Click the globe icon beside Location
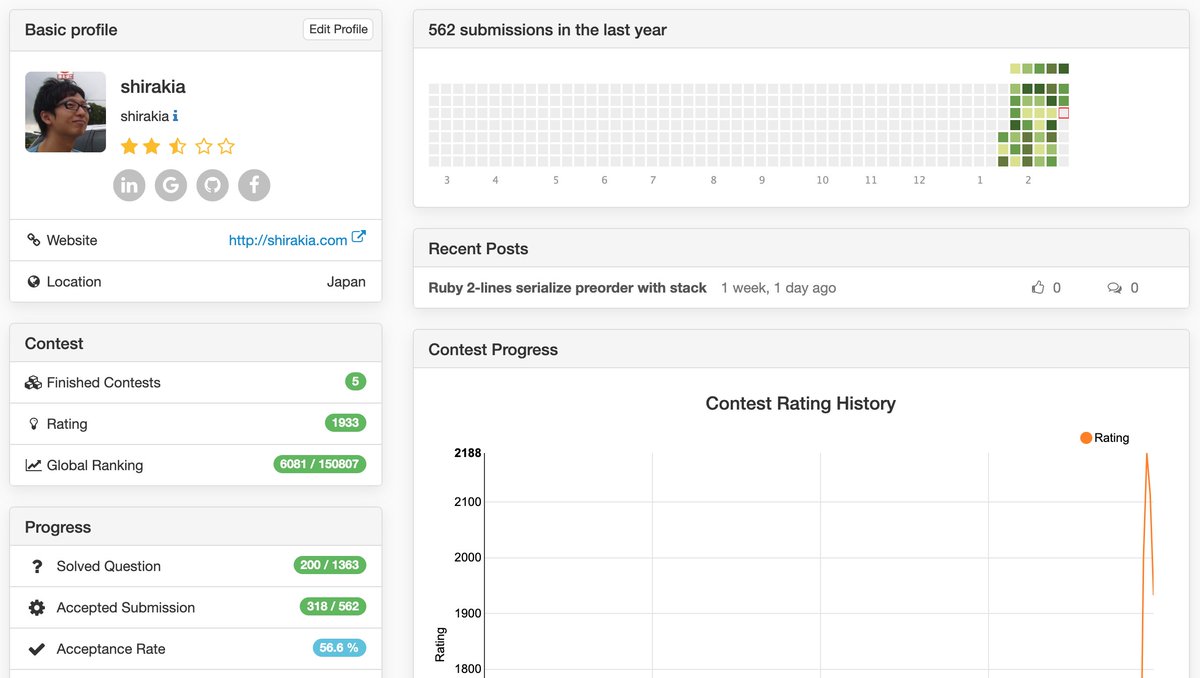This screenshot has height=678, width=1200. pyautogui.click(x=34, y=282)
